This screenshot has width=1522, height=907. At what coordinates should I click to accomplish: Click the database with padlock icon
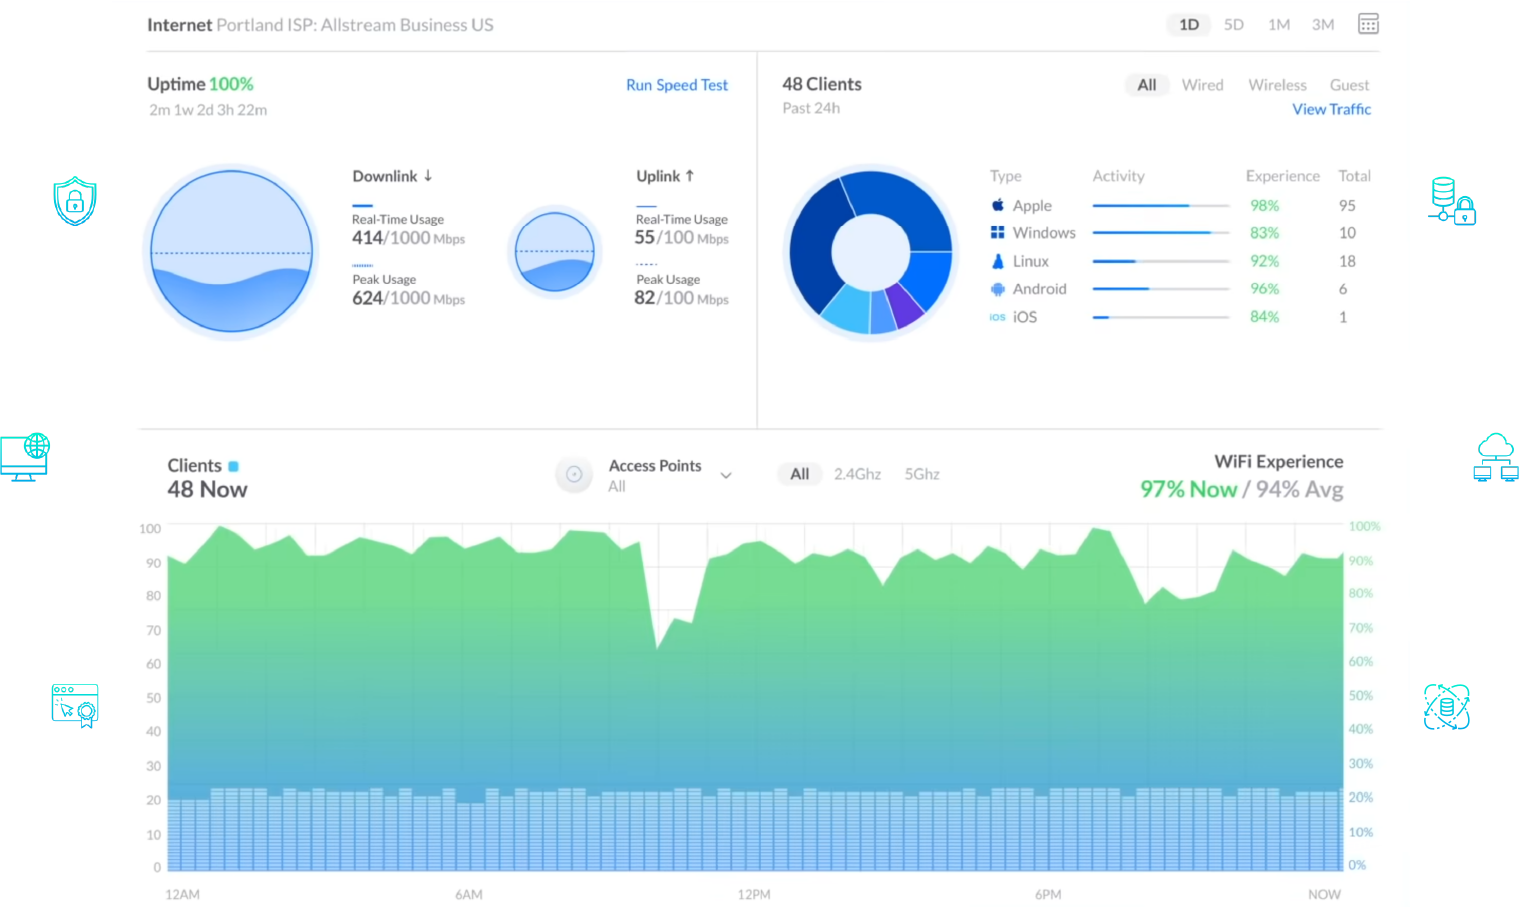click(1452, 201)
